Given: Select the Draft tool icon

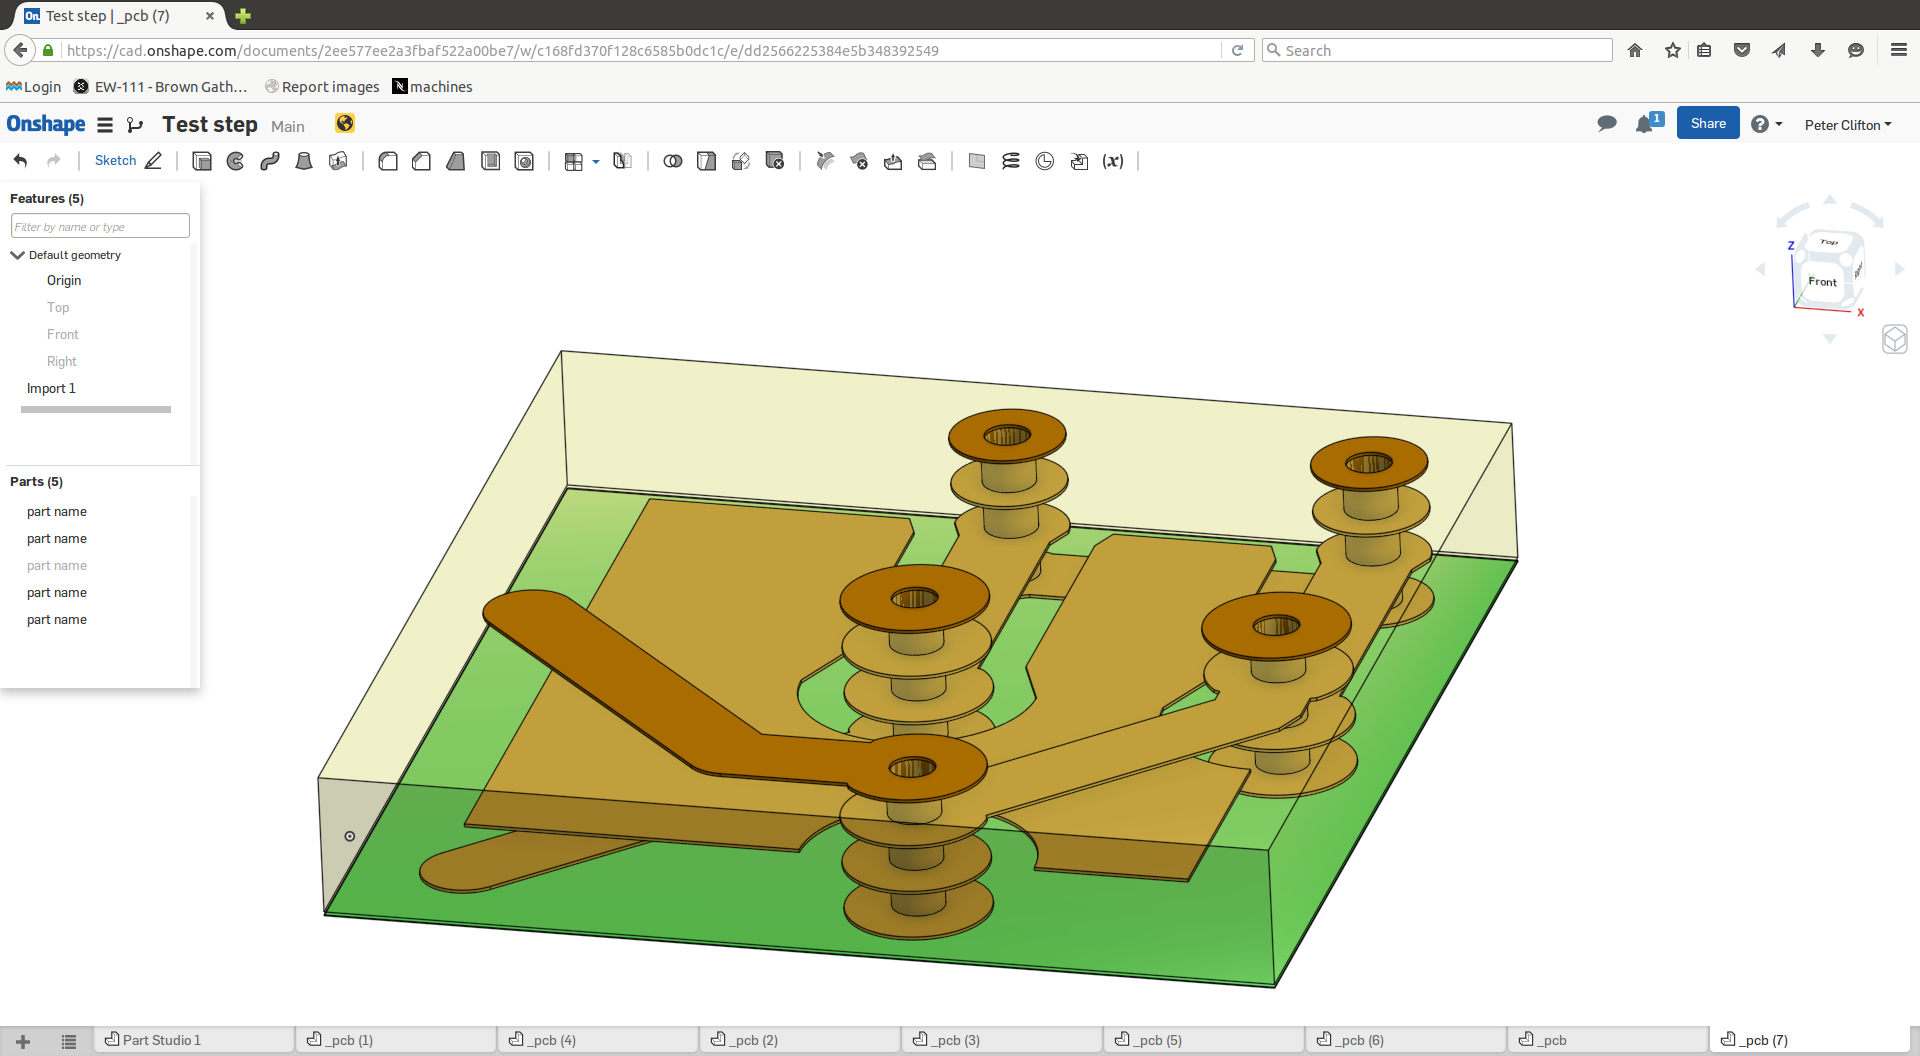Looking at the screenshot, I should point(456,161).
